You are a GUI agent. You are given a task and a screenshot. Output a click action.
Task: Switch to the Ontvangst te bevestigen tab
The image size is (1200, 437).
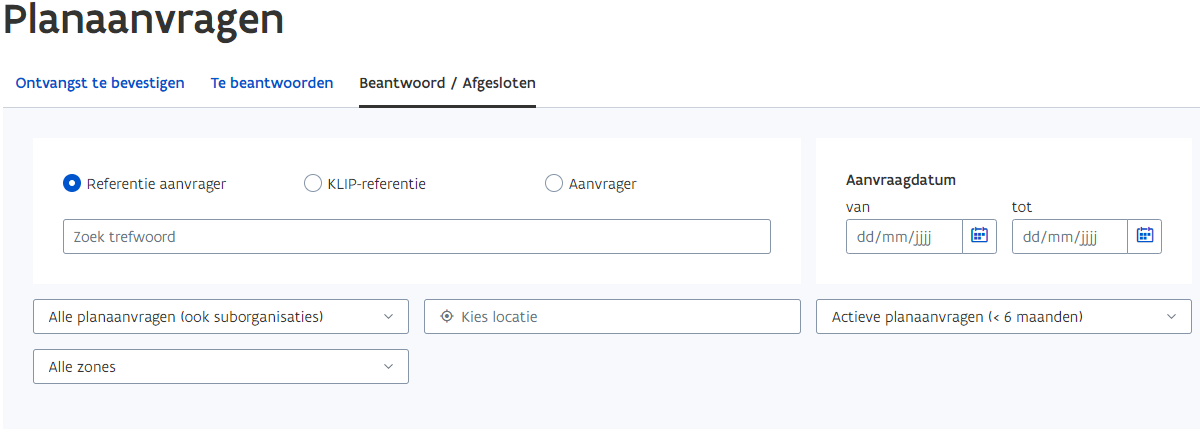click(x=100, y=83)
